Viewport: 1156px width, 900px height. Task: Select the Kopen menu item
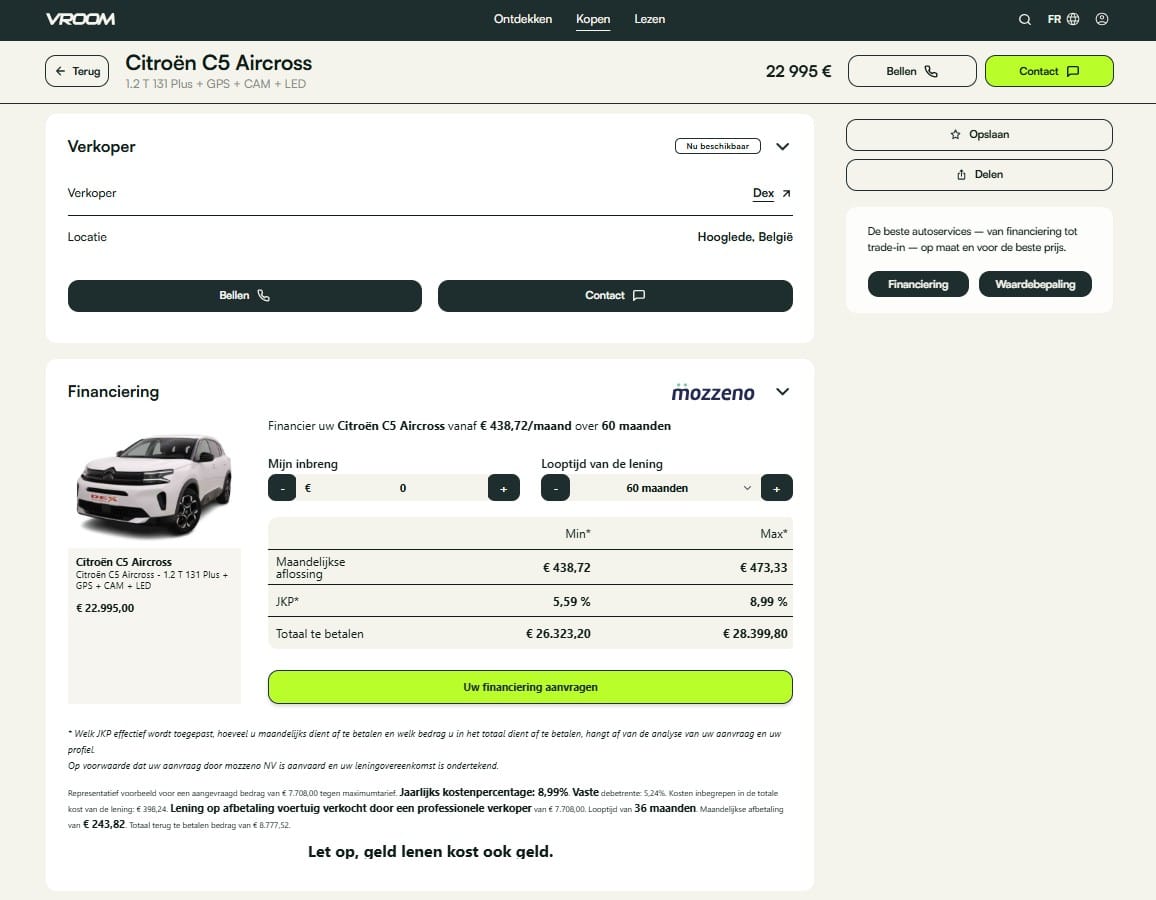coord(593,19)
